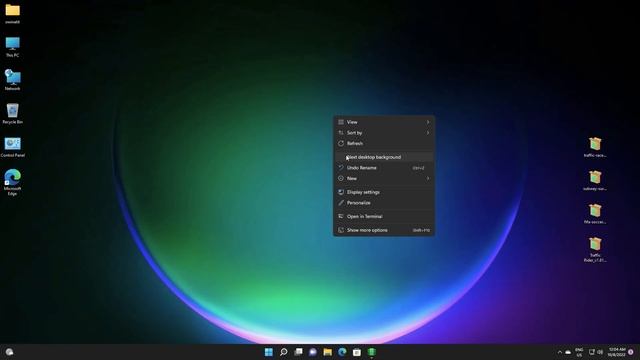
Task: Select the subway-sur package file on desktop
Action: tap(595, 181)
